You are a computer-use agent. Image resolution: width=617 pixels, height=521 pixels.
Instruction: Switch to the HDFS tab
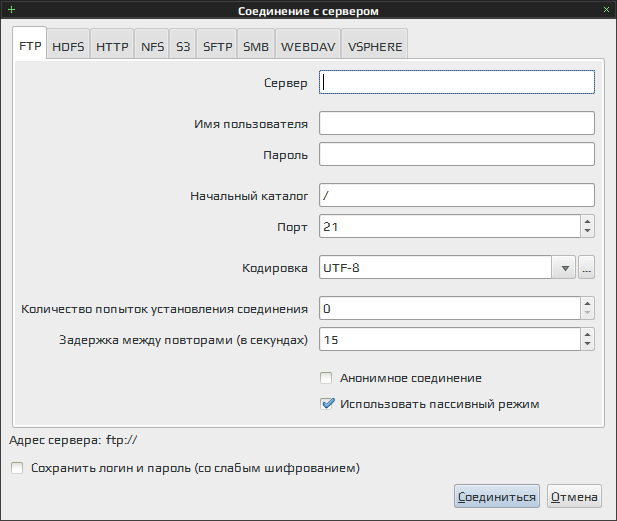(68, 44)
